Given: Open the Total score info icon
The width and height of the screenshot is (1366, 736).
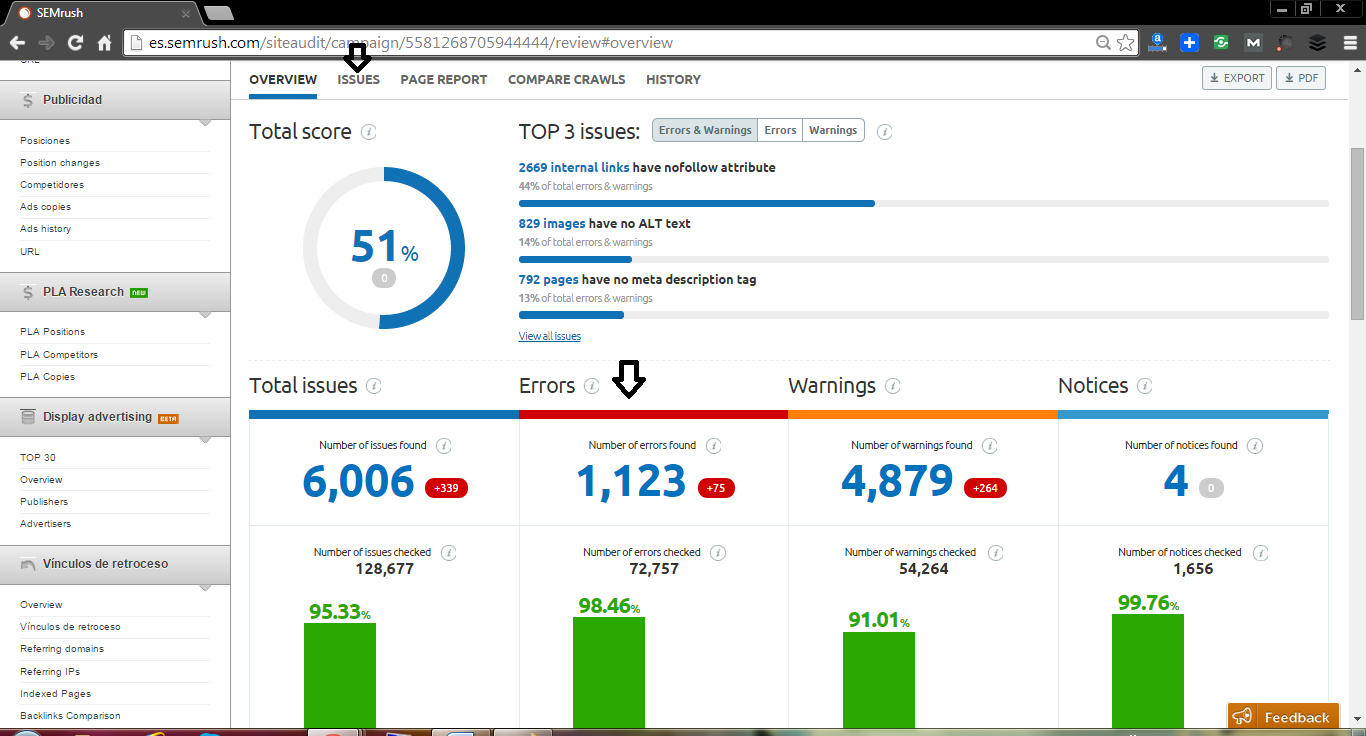Looking at the screenshot, I should [x=371, y=131].
